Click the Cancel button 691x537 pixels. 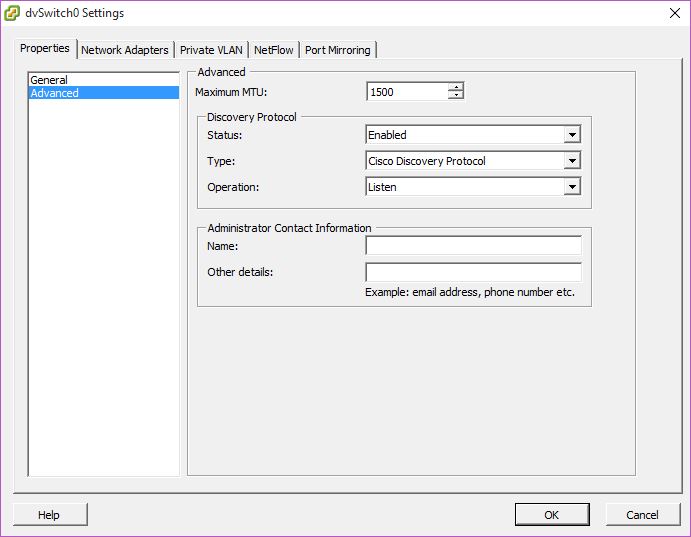coord(642,515)
